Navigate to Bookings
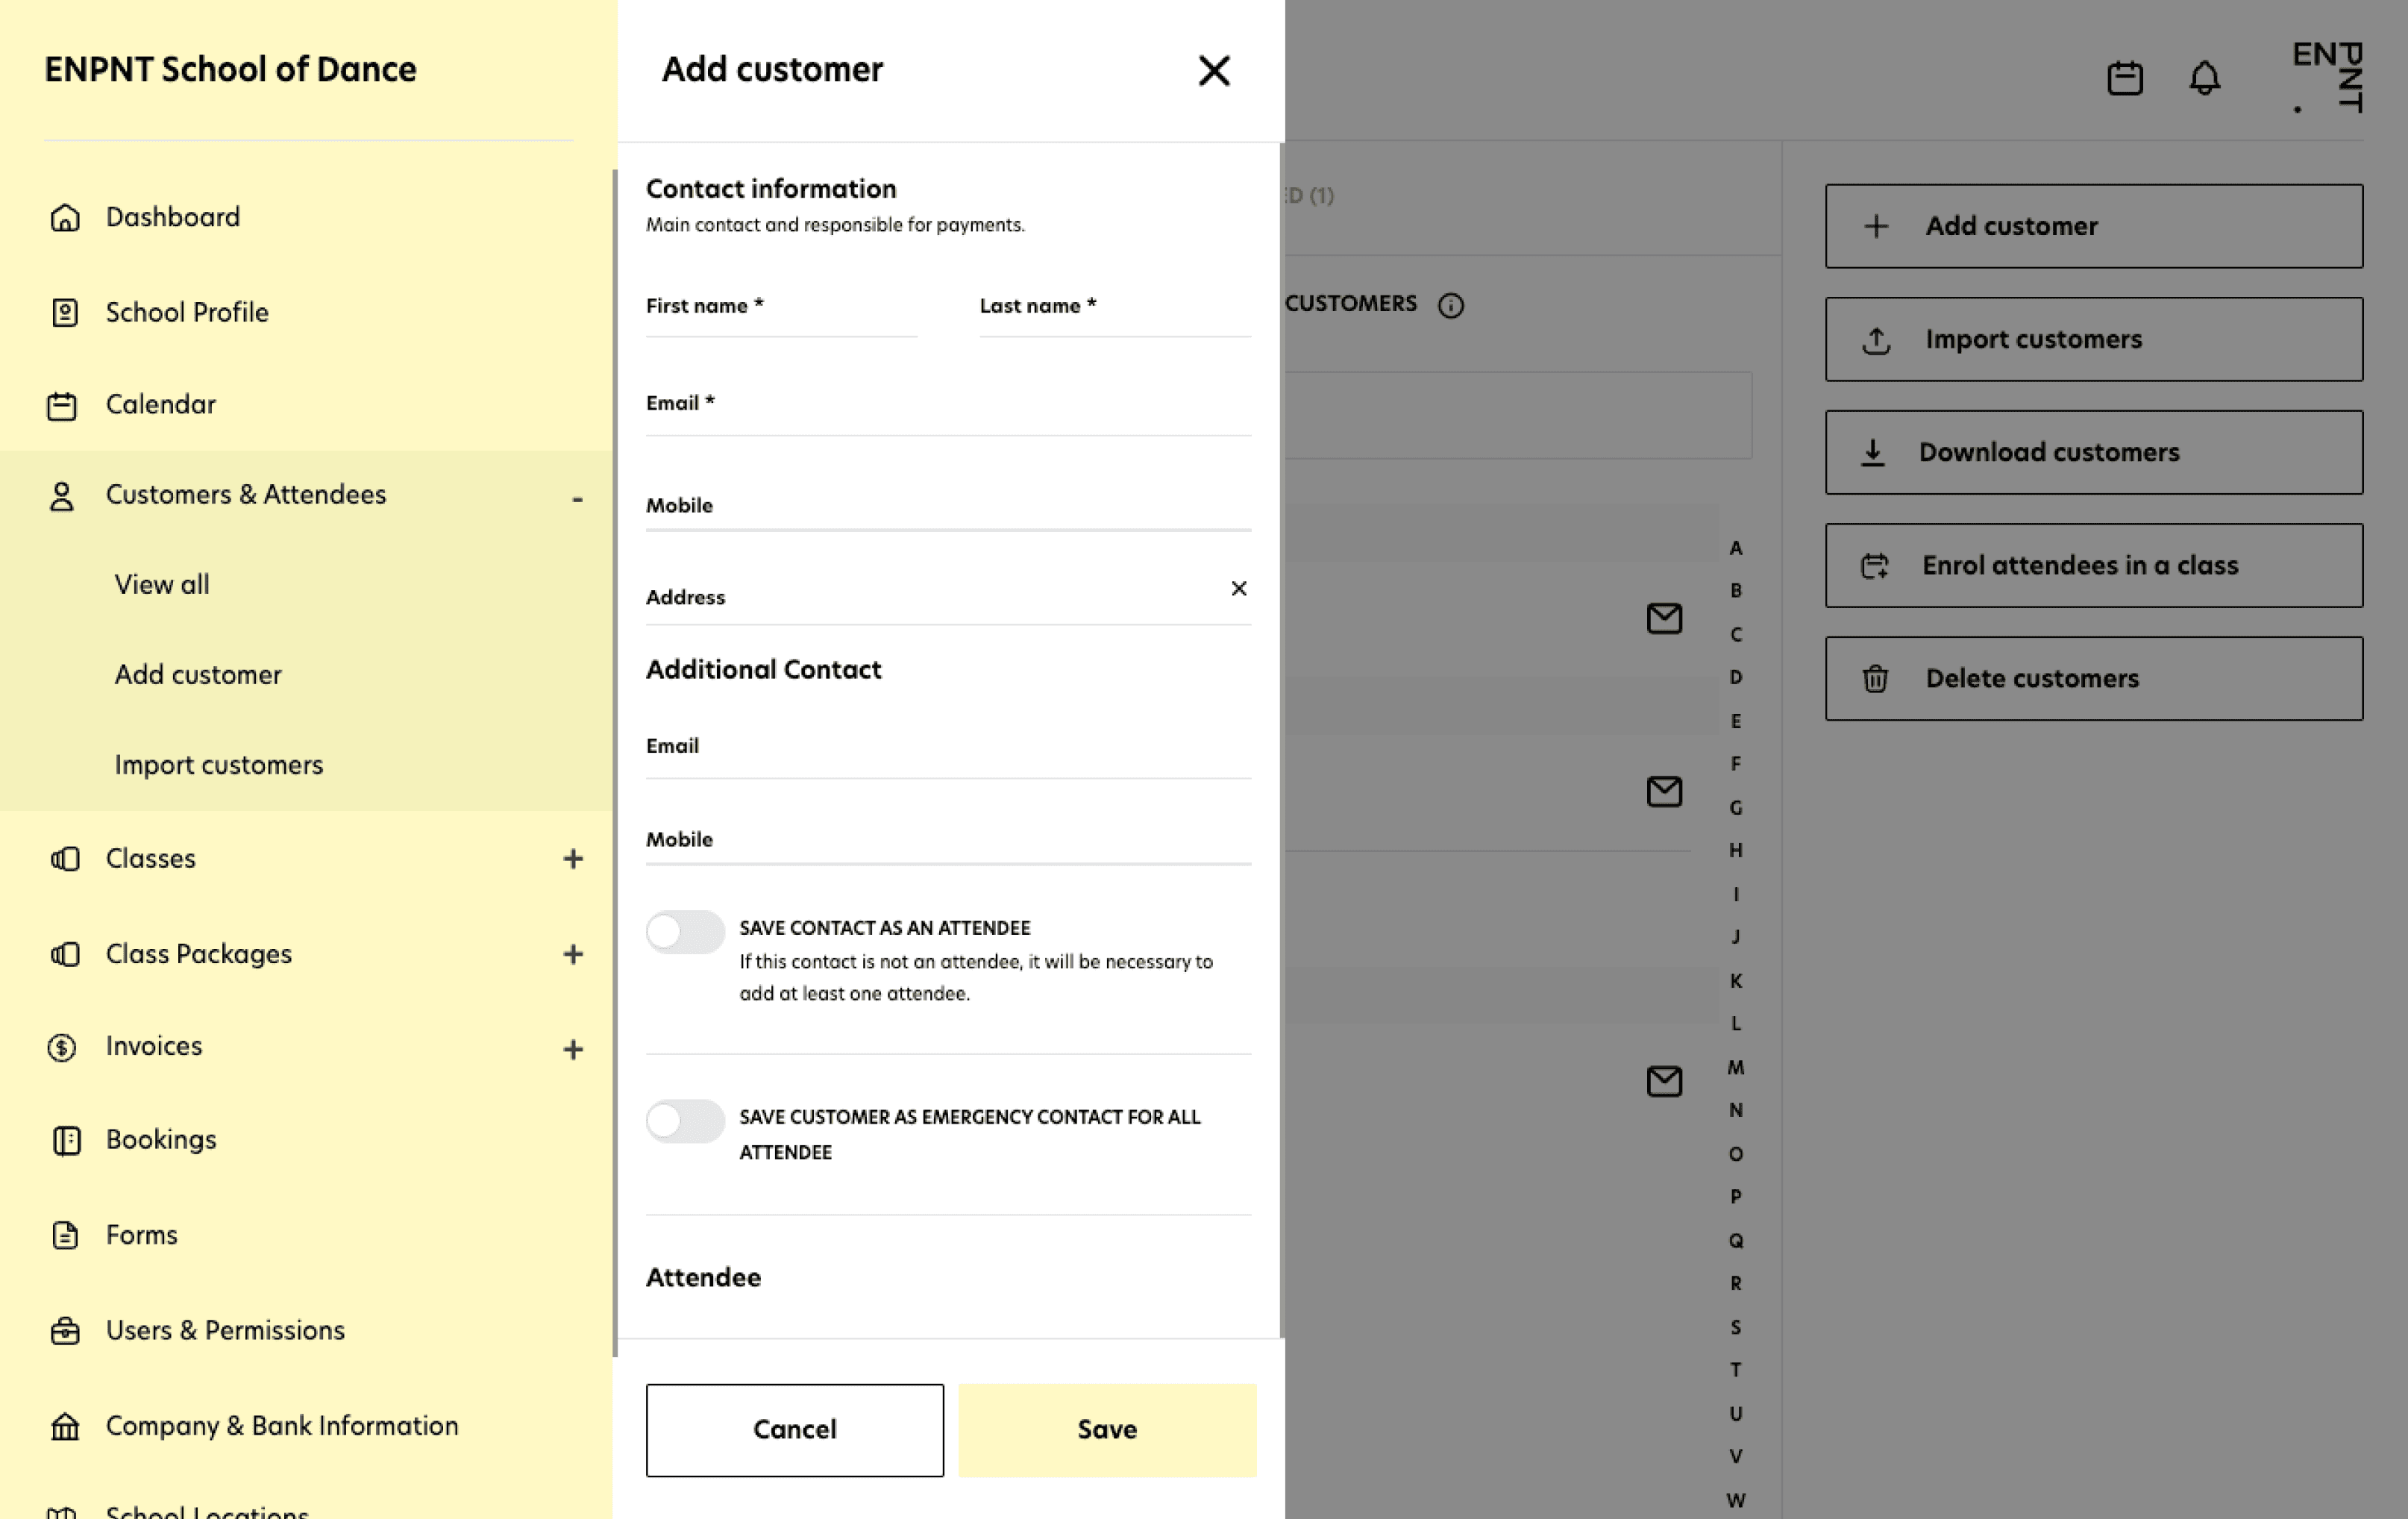This screenshot has width=2408, height=1519. (x=161, y=1140)
